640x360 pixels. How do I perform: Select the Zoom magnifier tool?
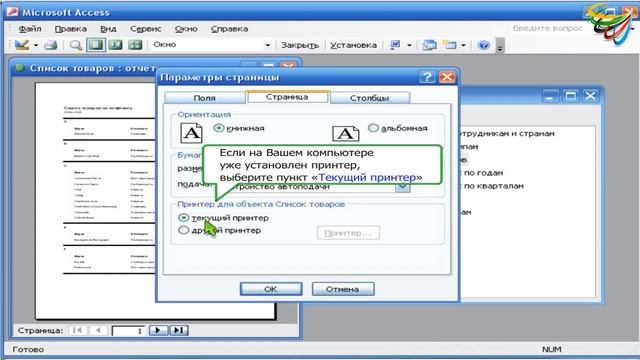pyautogui.click(x=76, y=45)
